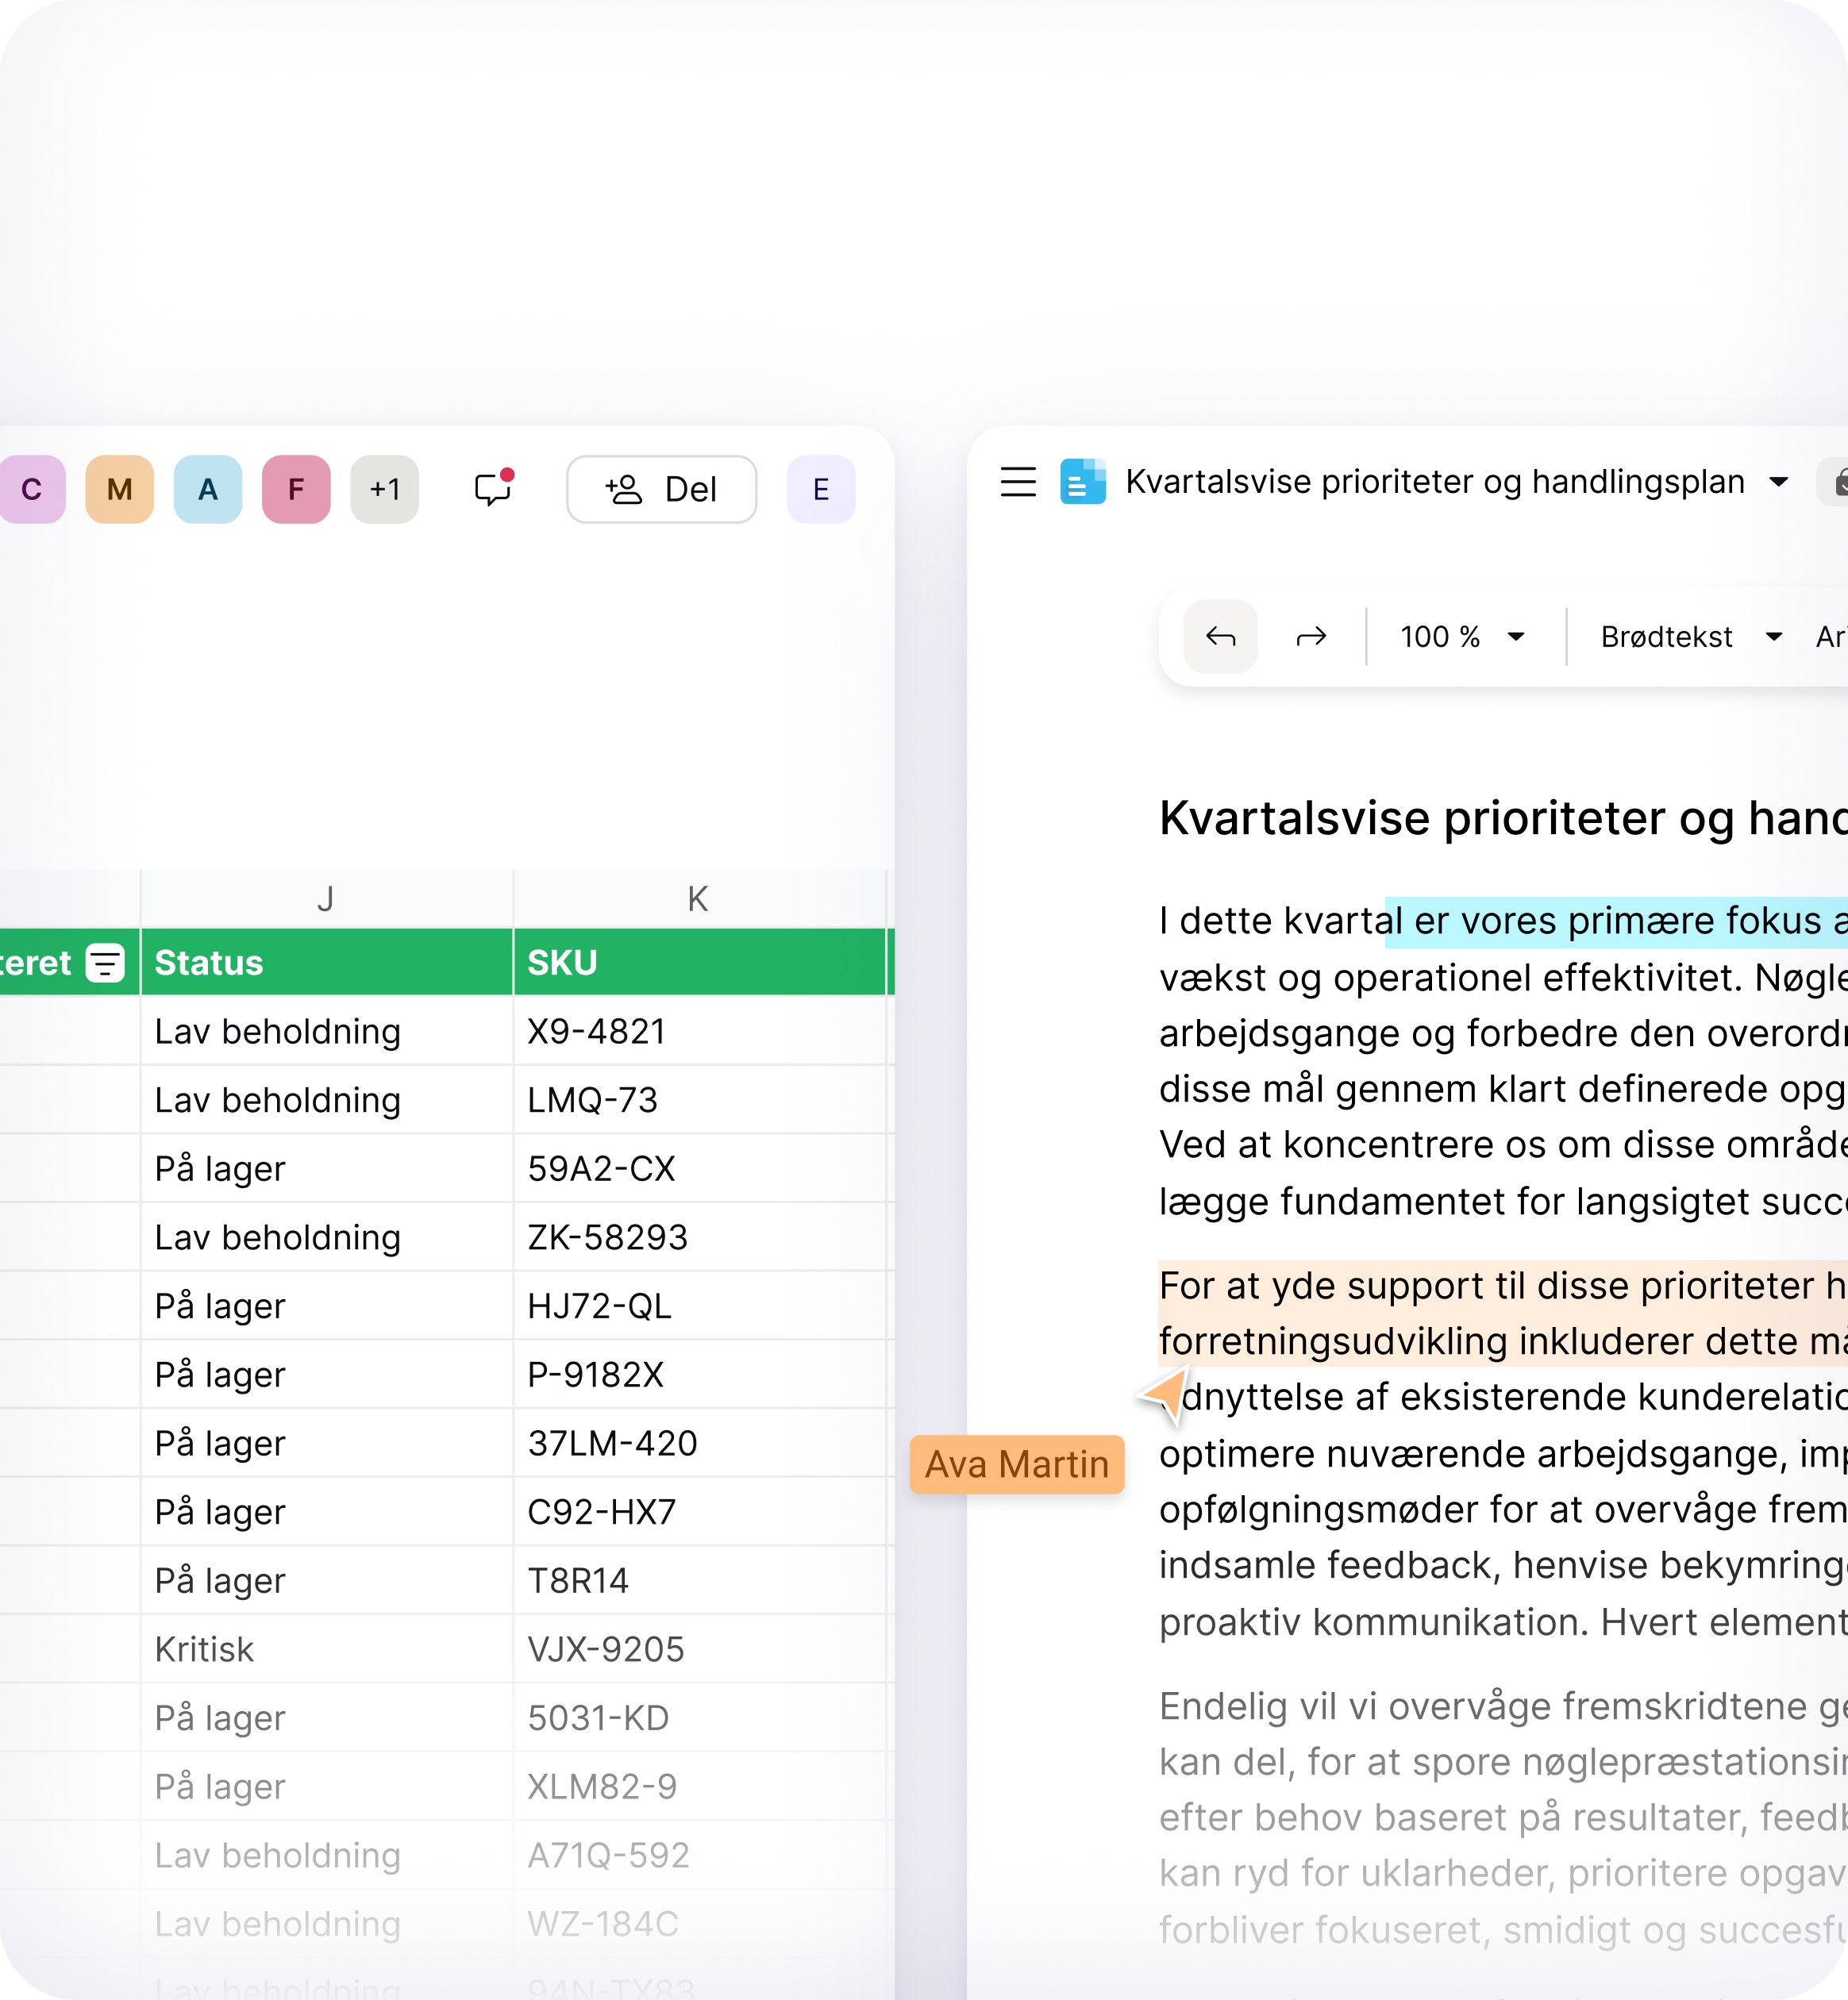
Task: Click the M collaborator avatar
Action: click(120, 489)
